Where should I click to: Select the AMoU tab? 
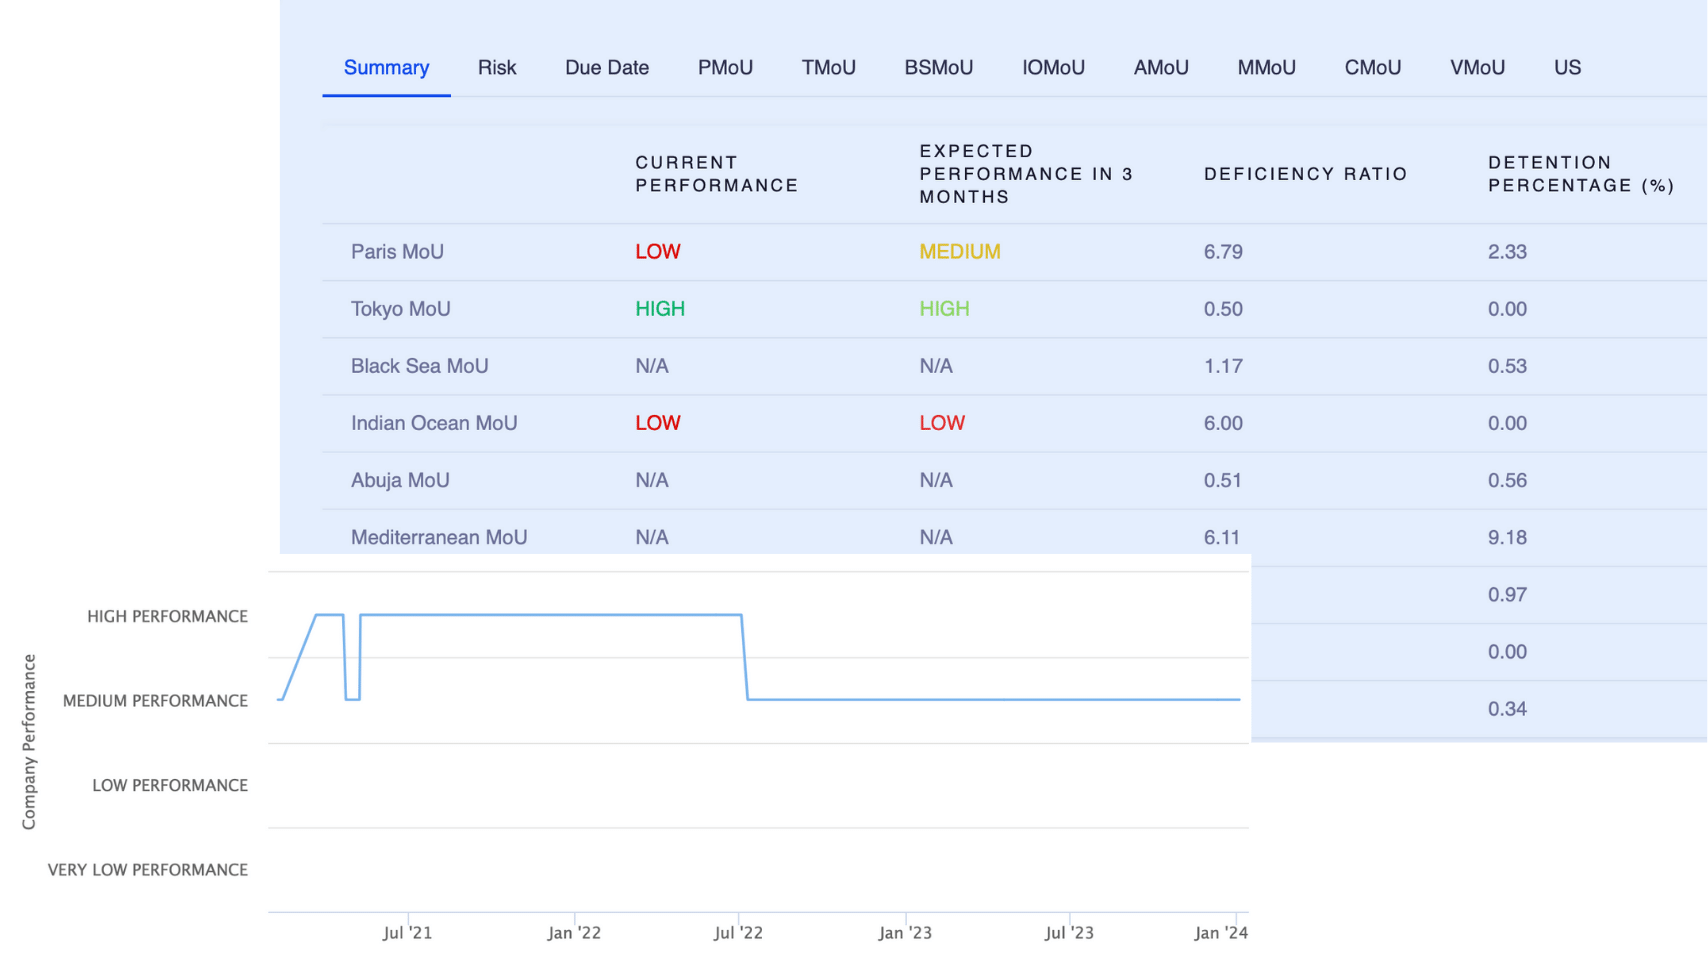(1161, 68)
